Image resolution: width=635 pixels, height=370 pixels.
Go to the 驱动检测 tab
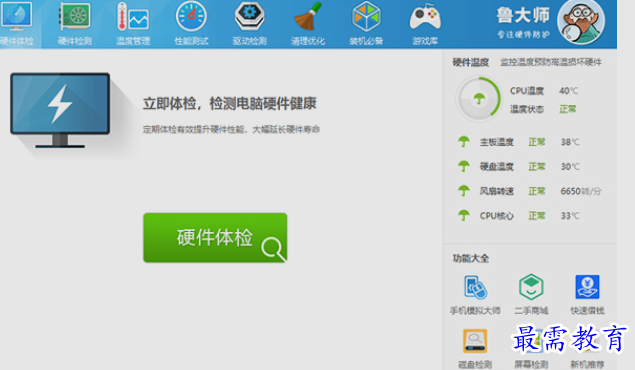coord(249,23)
